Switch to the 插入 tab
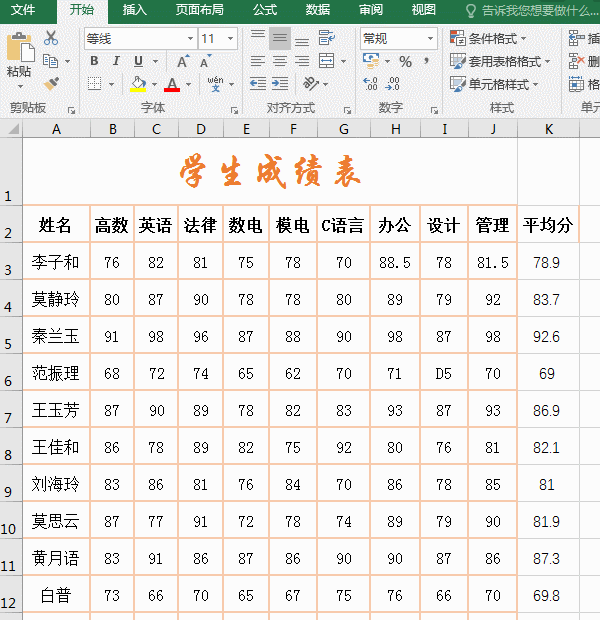600x620 pixels. click(x=135, y=9)
